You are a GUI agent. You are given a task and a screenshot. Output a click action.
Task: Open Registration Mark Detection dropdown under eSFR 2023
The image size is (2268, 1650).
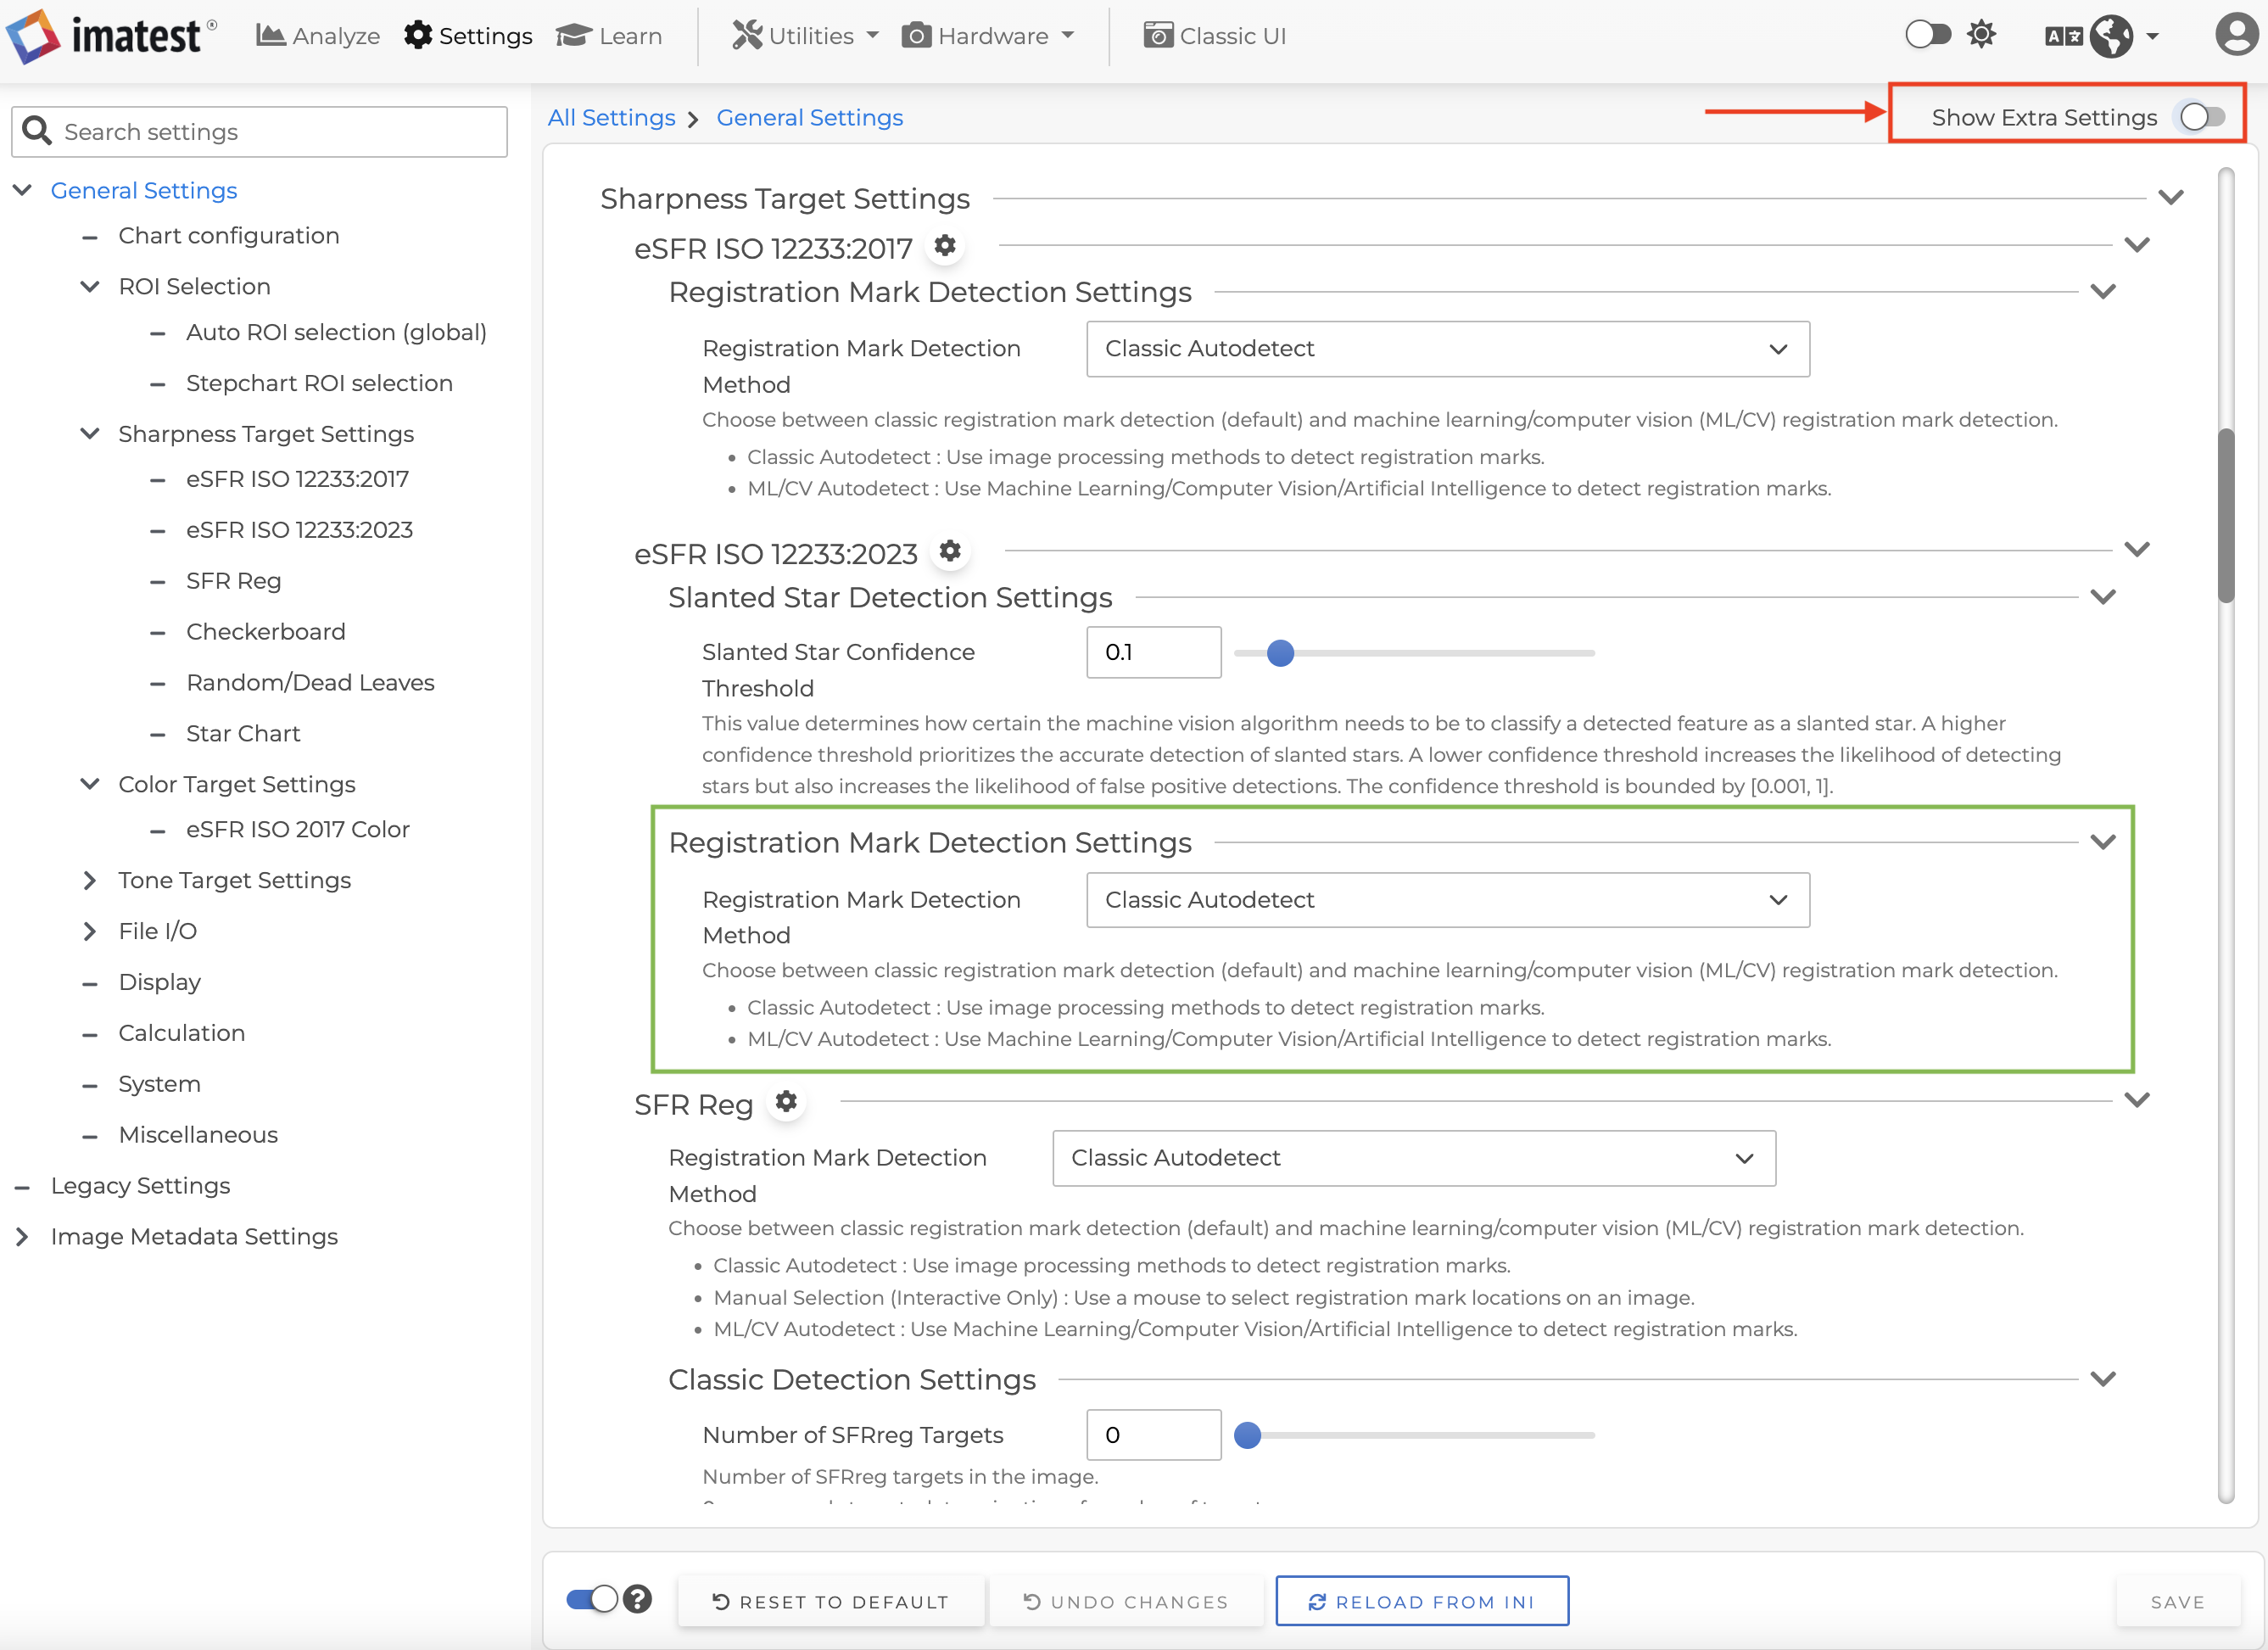coord(1448,900)
